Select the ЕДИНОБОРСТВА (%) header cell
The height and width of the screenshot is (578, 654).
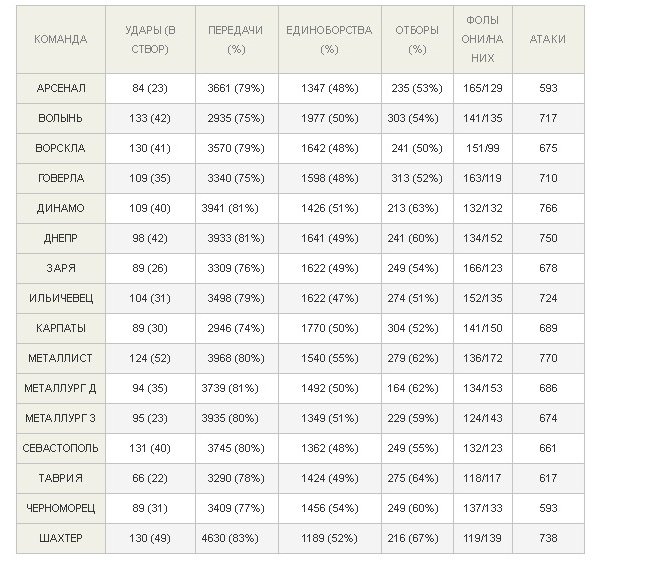click(329, 39)
